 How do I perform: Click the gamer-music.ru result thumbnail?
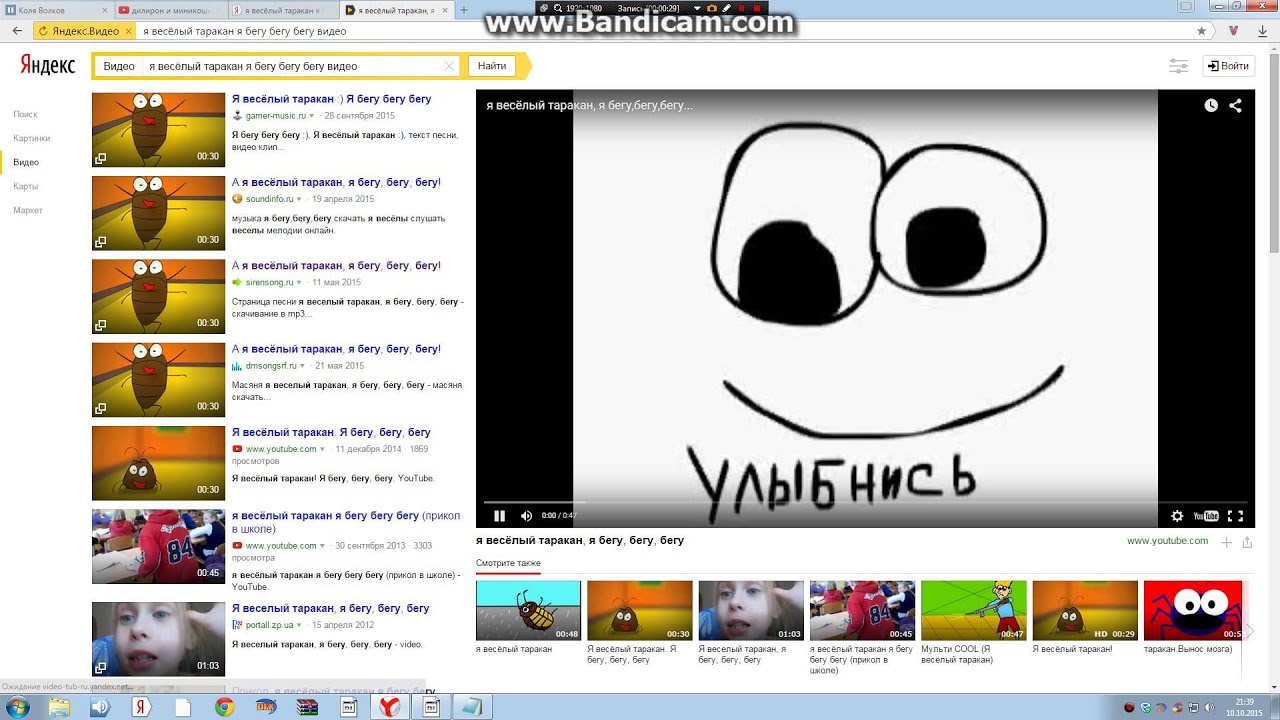point(158,129)
